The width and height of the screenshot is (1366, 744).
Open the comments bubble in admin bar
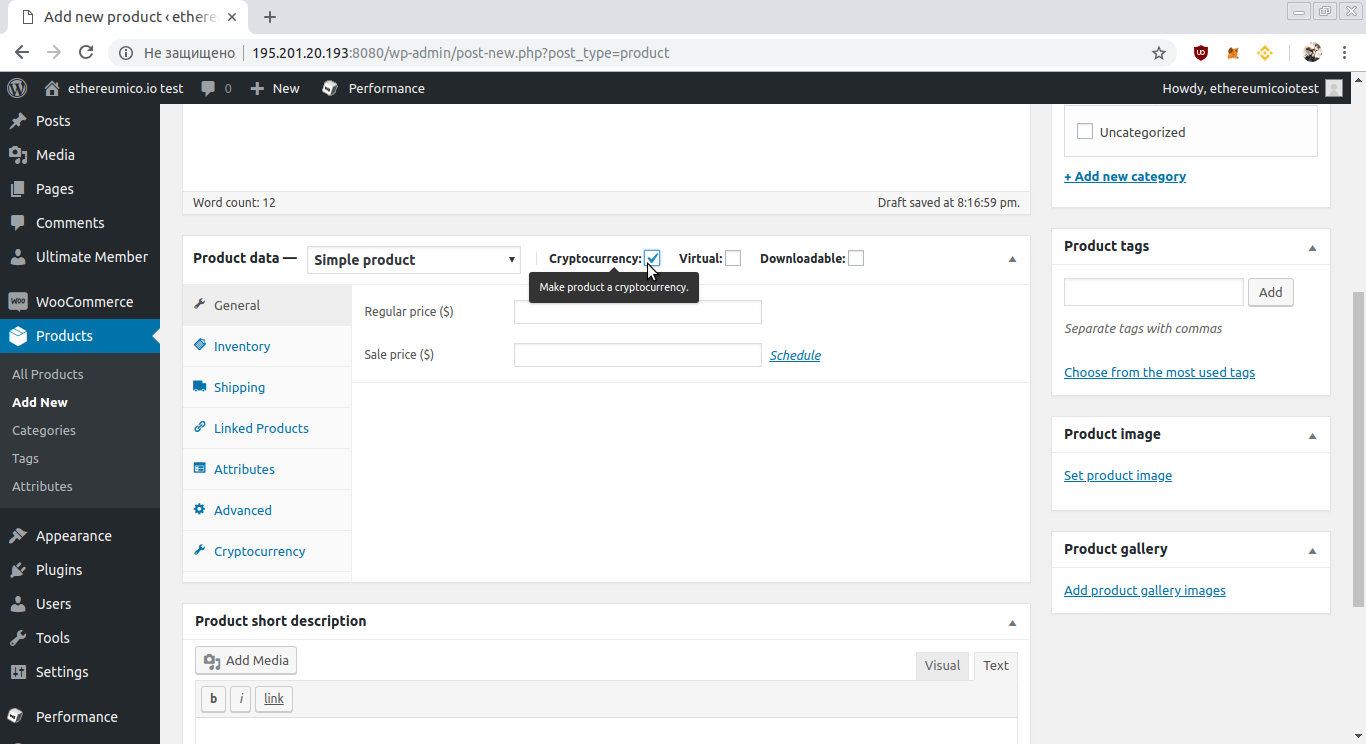pos(208,88)
